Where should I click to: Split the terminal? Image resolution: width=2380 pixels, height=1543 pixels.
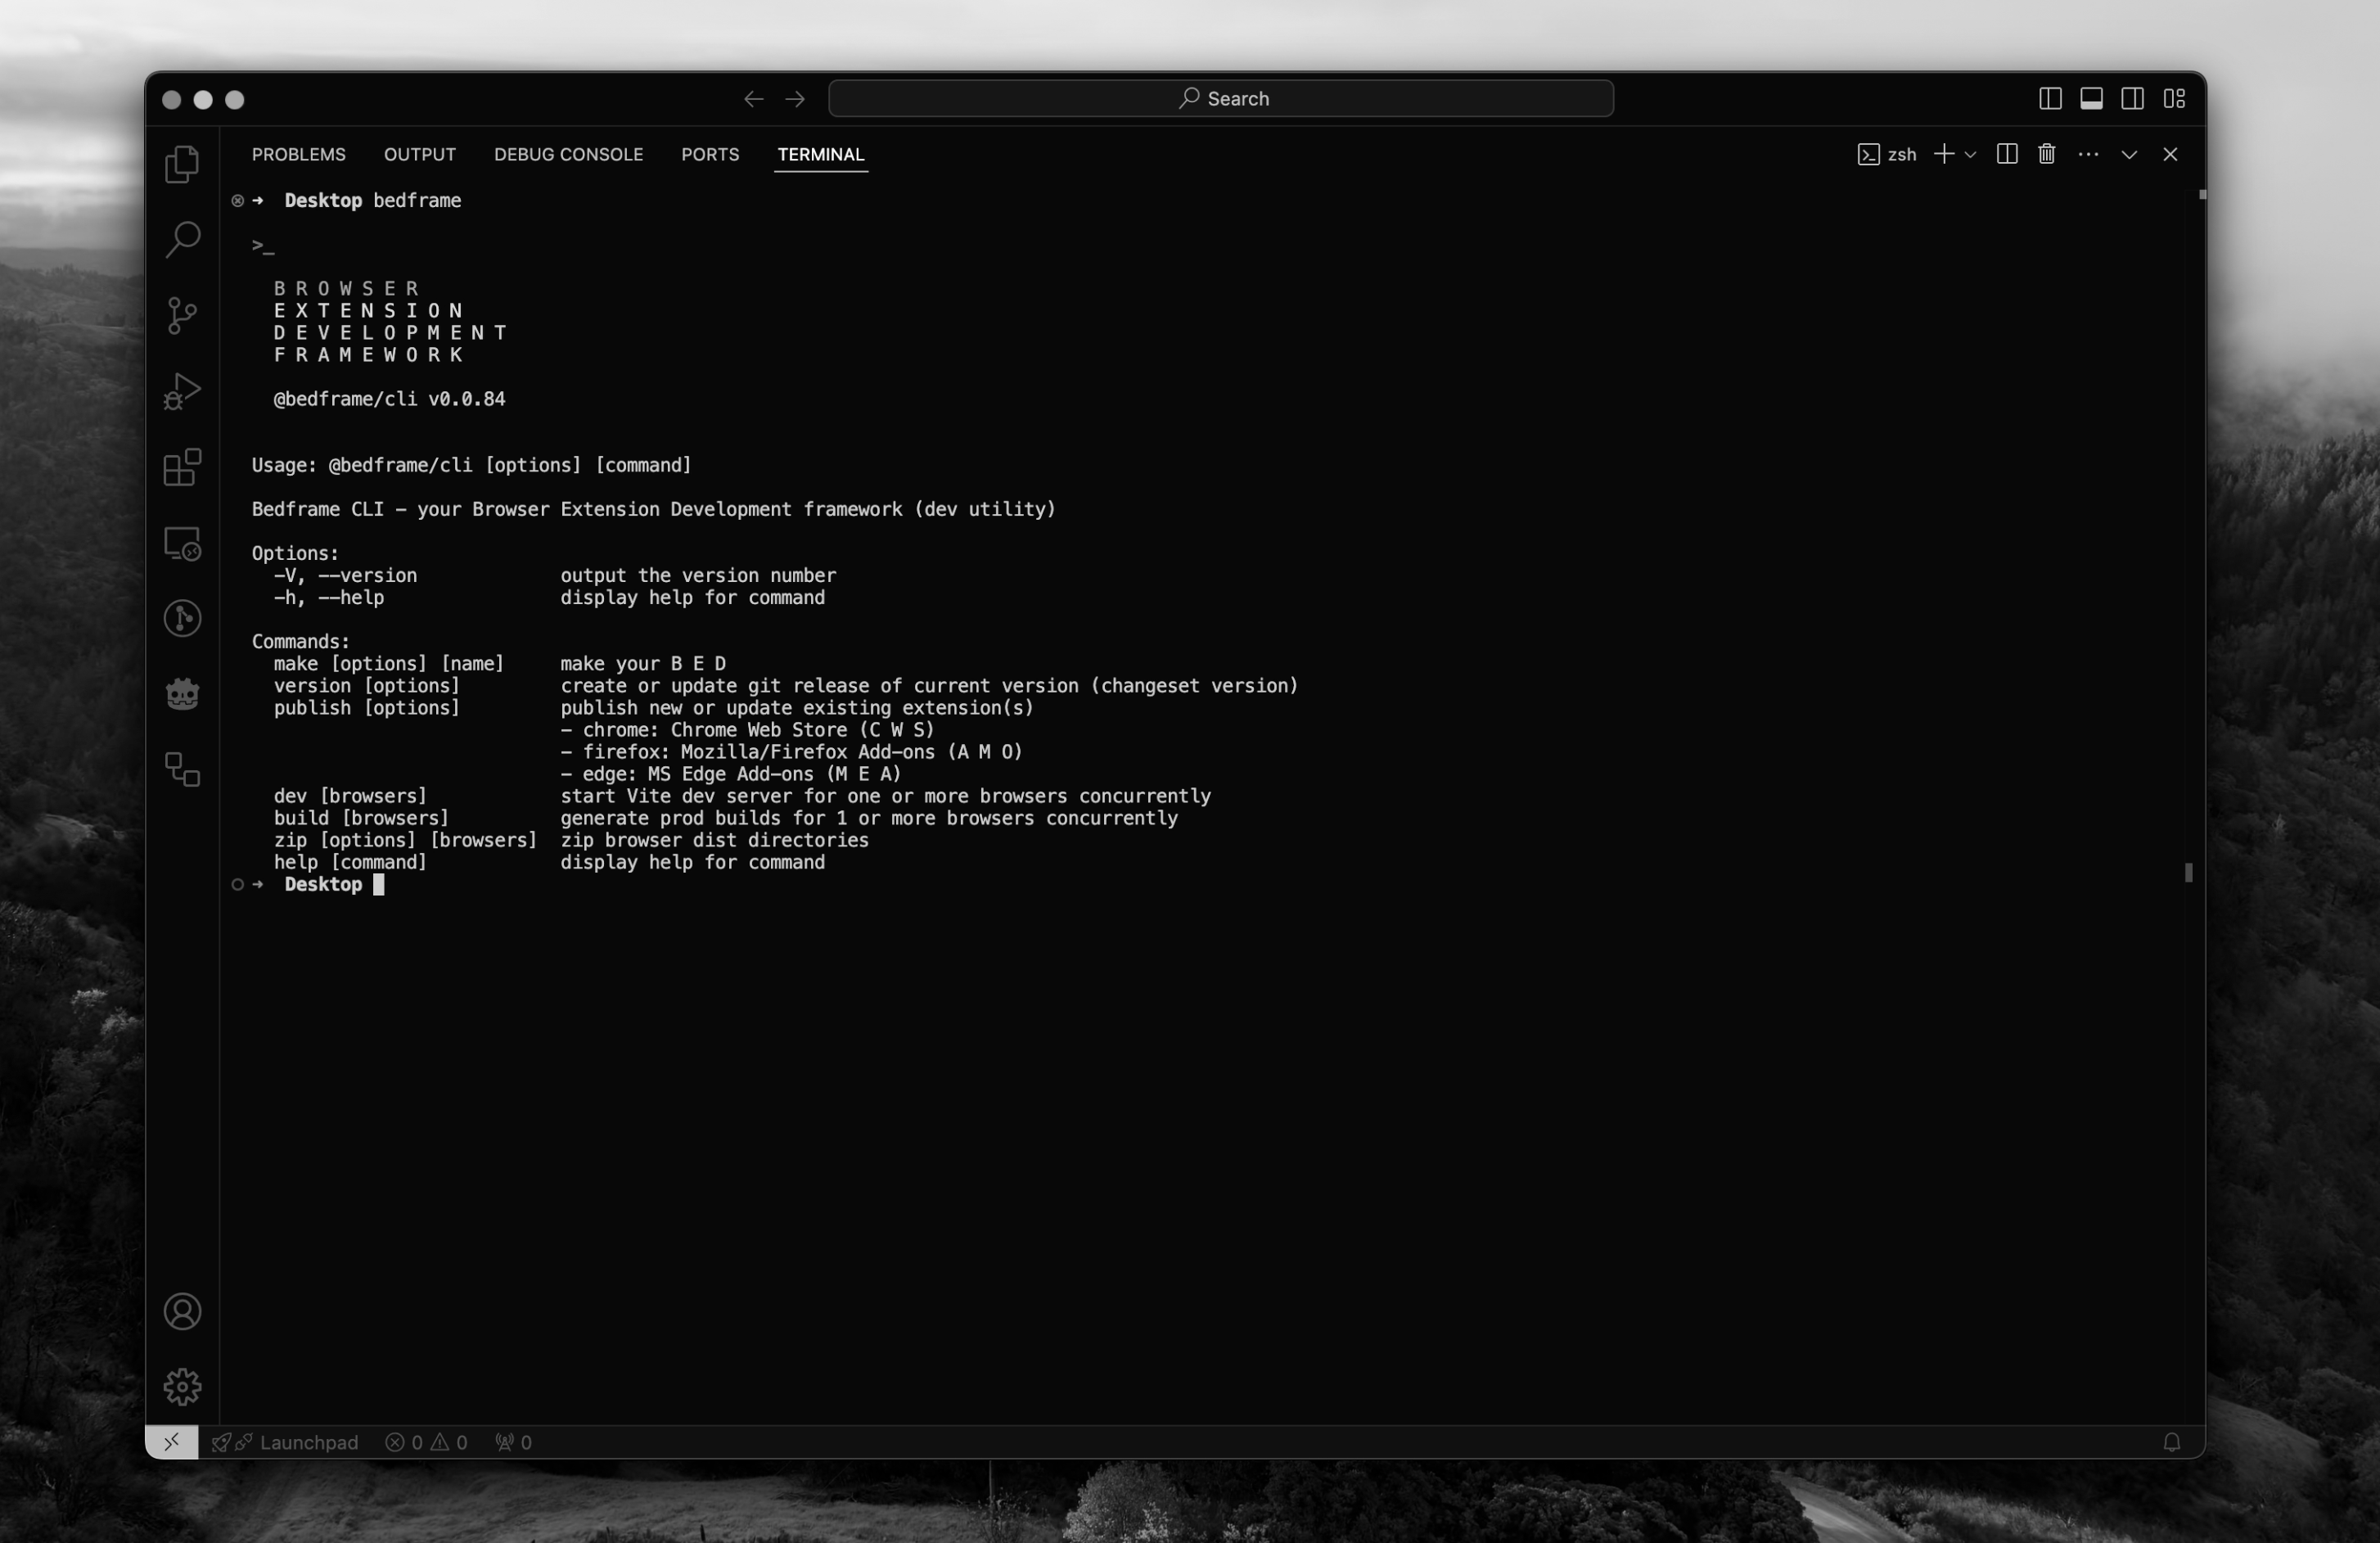2006,154
